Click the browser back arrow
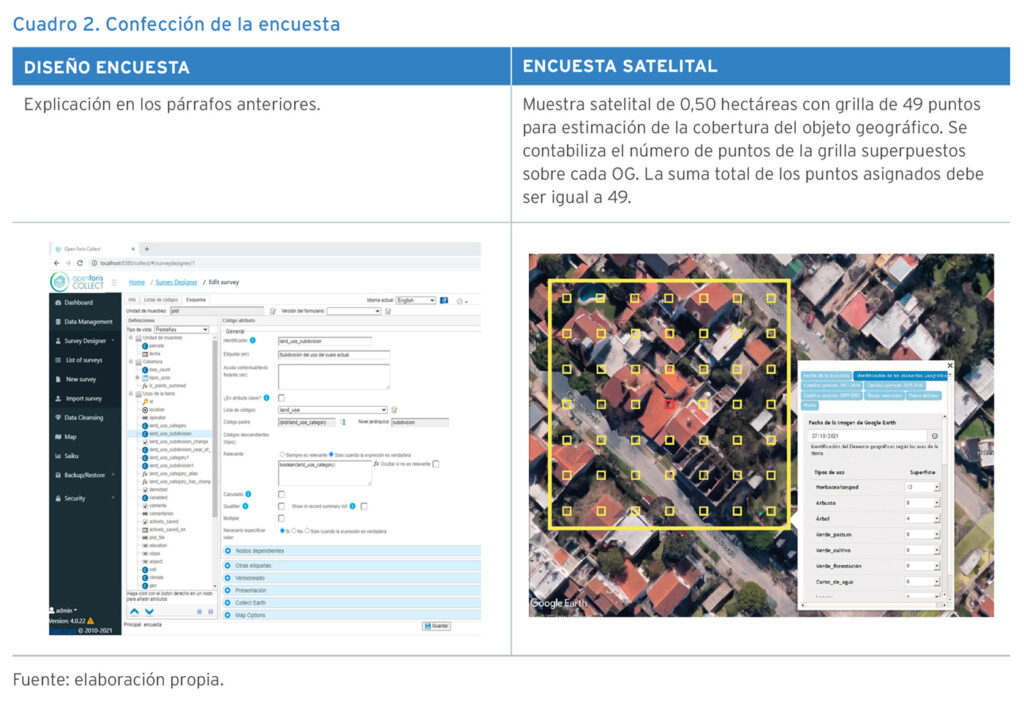1024x704 pixels. pyautogui.click(x=57, y=263)
